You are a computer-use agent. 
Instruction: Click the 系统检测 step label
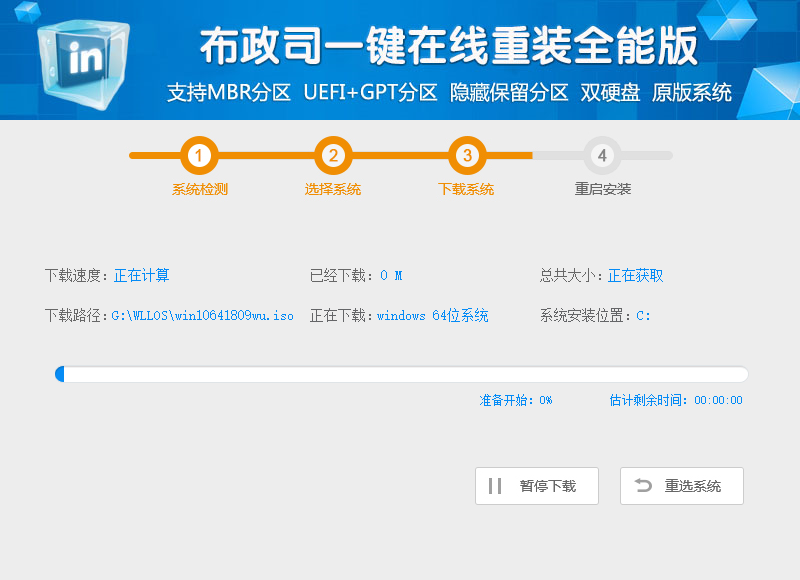pyautogui.click(x=199, y=189)
